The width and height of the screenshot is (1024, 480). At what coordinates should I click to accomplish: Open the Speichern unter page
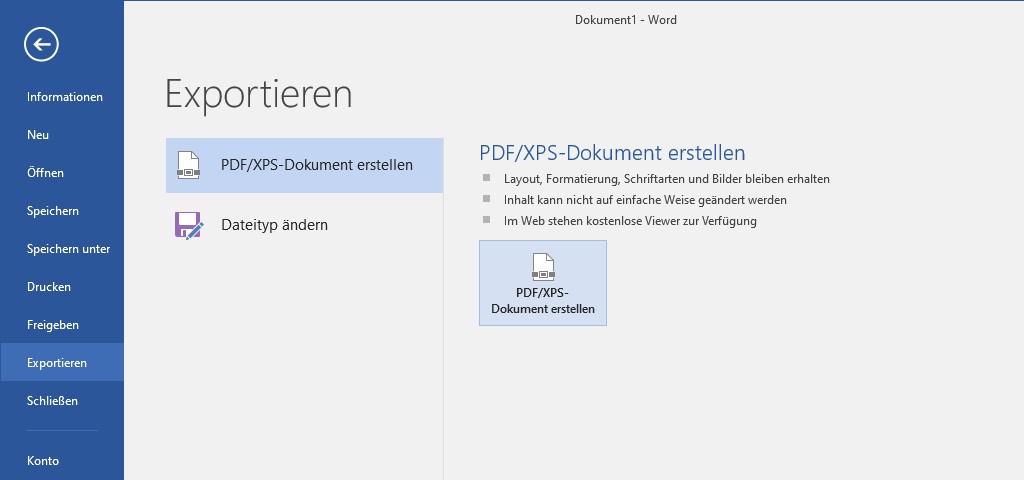[x=68, y=249]
